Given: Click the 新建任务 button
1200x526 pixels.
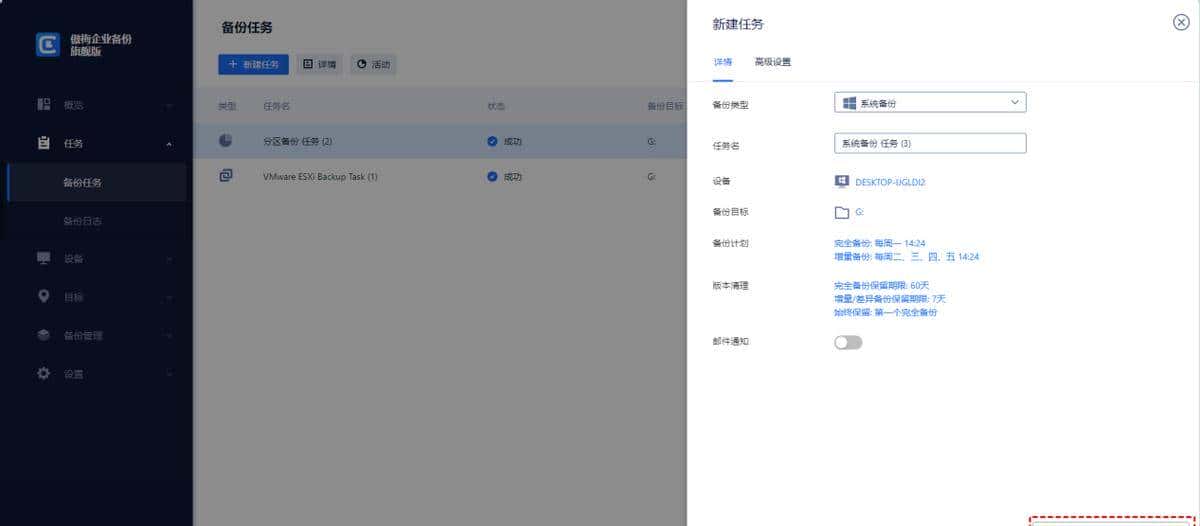Looking at the screenshot, I should [254, 64].
